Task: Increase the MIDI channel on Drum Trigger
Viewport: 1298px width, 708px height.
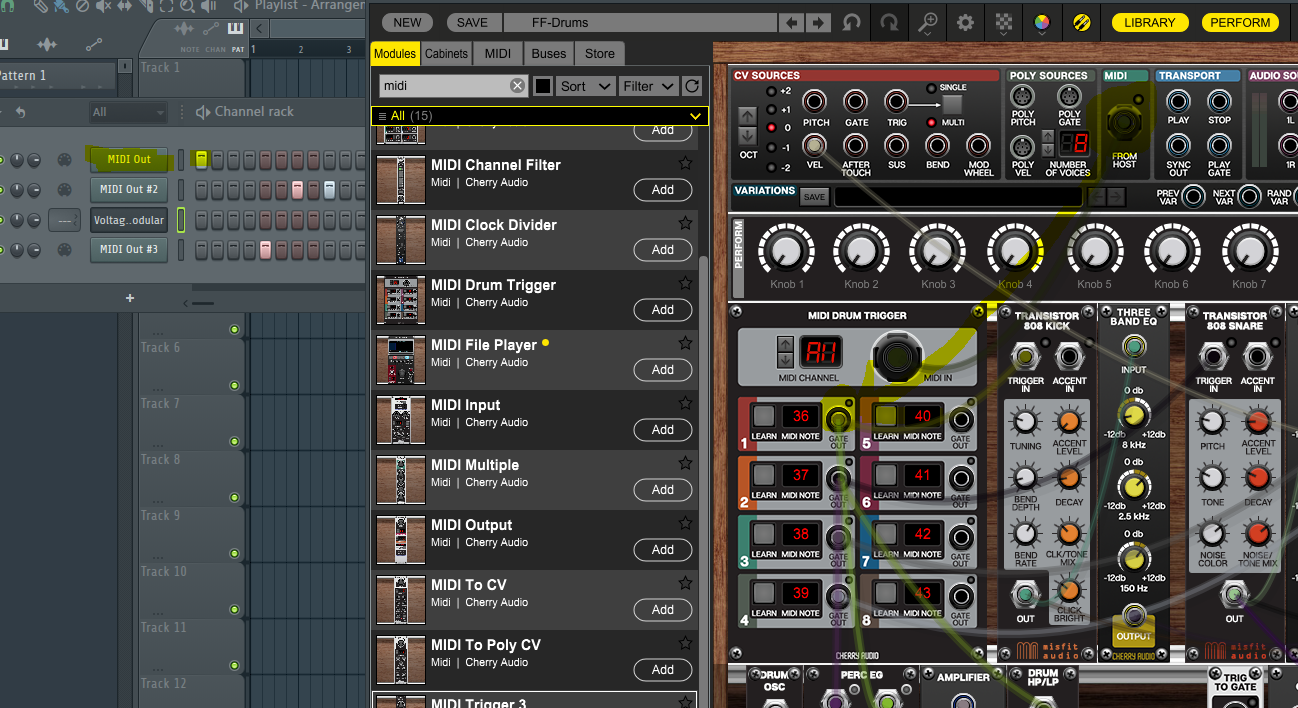Action: point(786,343)
